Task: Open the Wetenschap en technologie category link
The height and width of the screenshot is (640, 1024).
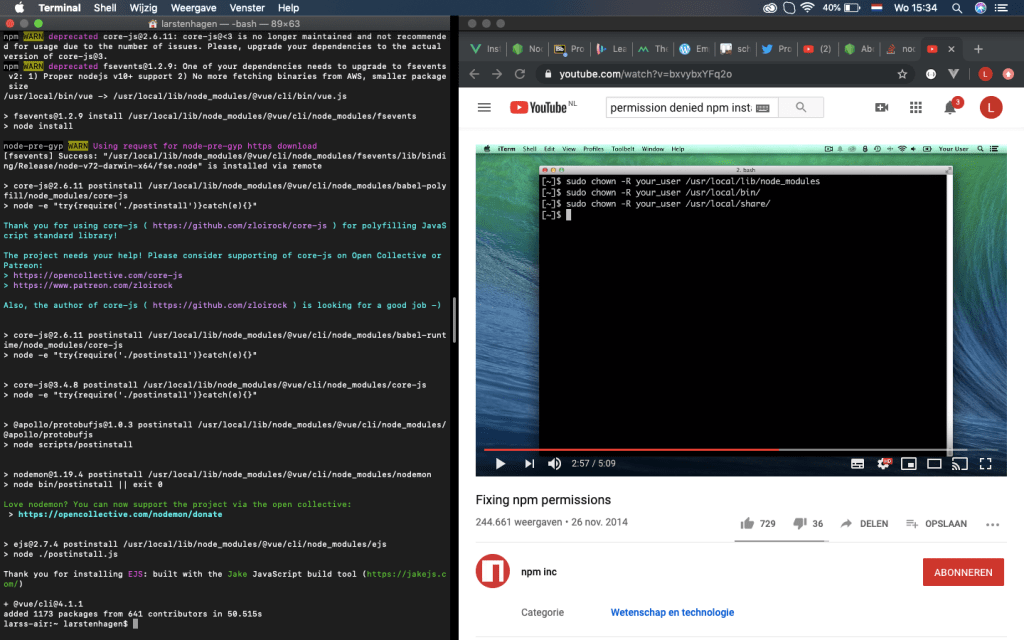Action: coord(672,612)
